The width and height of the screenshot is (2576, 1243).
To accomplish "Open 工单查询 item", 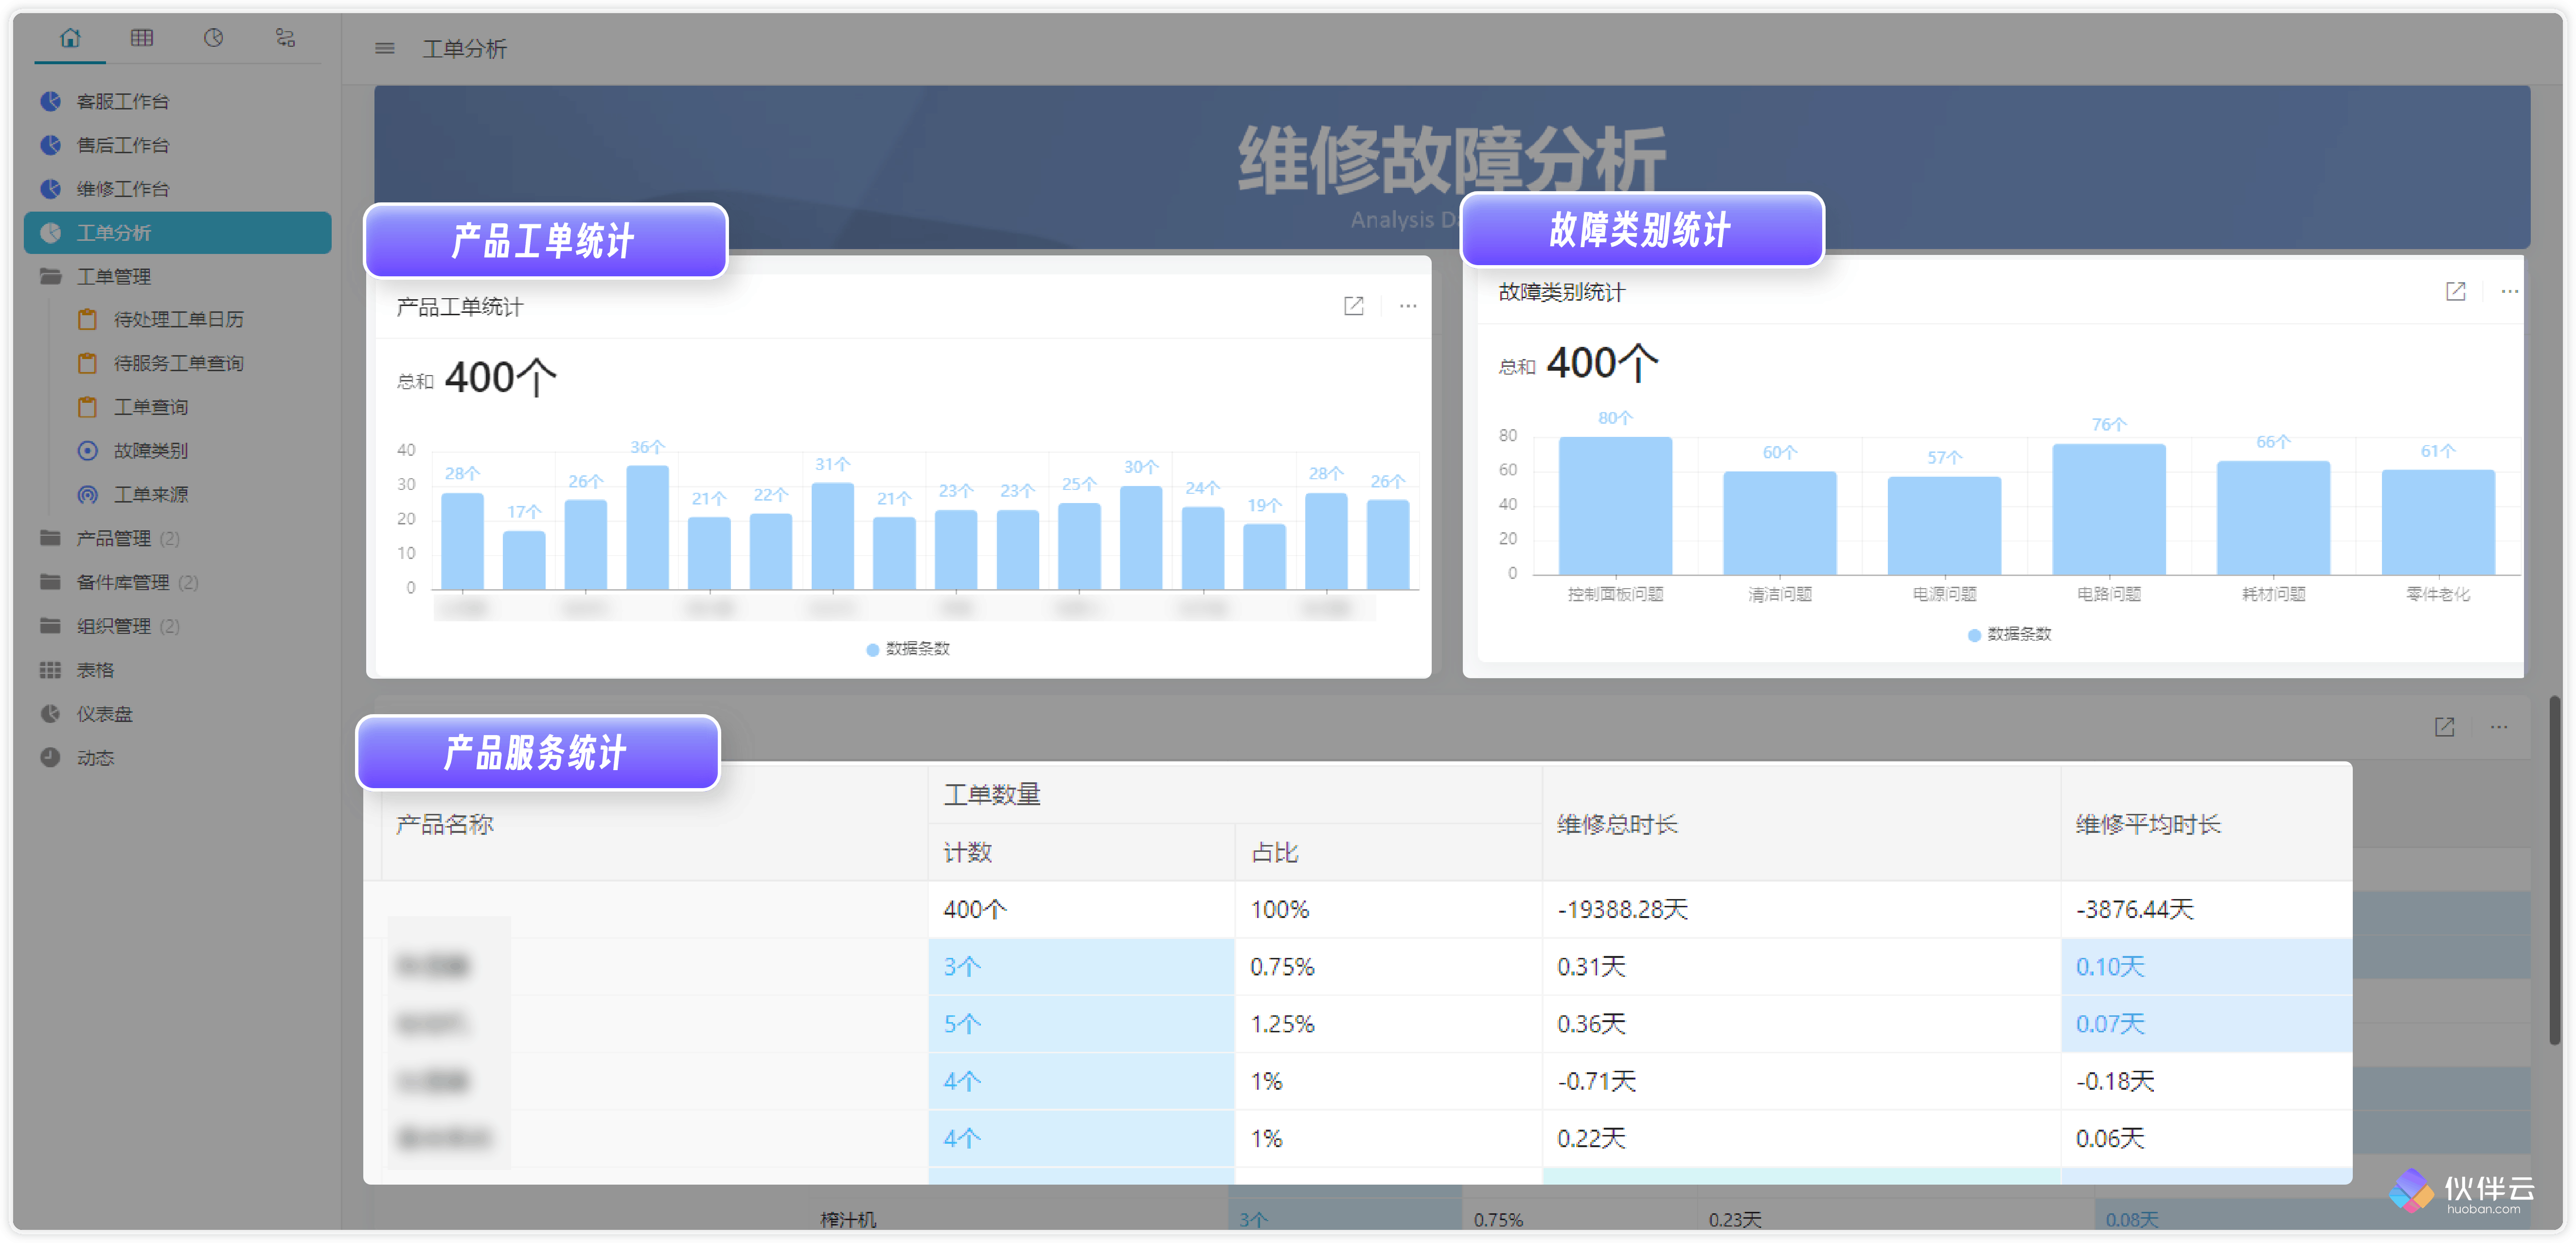I will pos(150,407).
